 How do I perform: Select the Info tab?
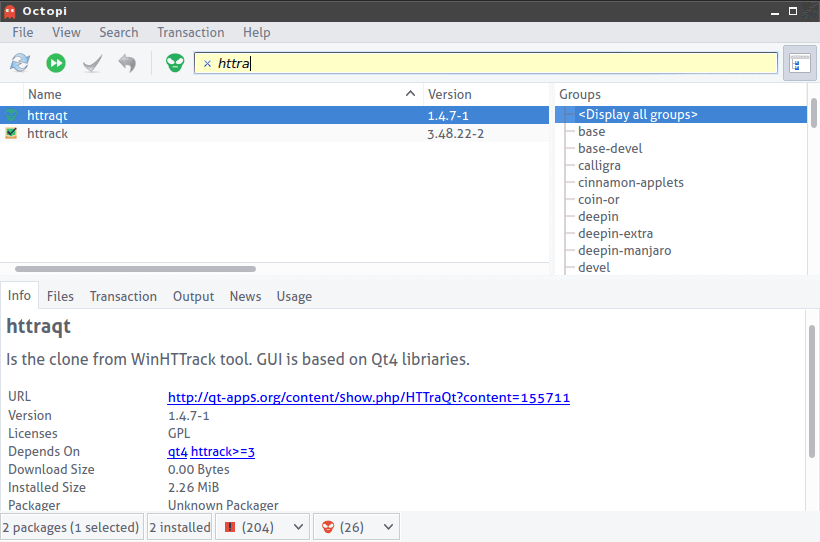point(19,296)
